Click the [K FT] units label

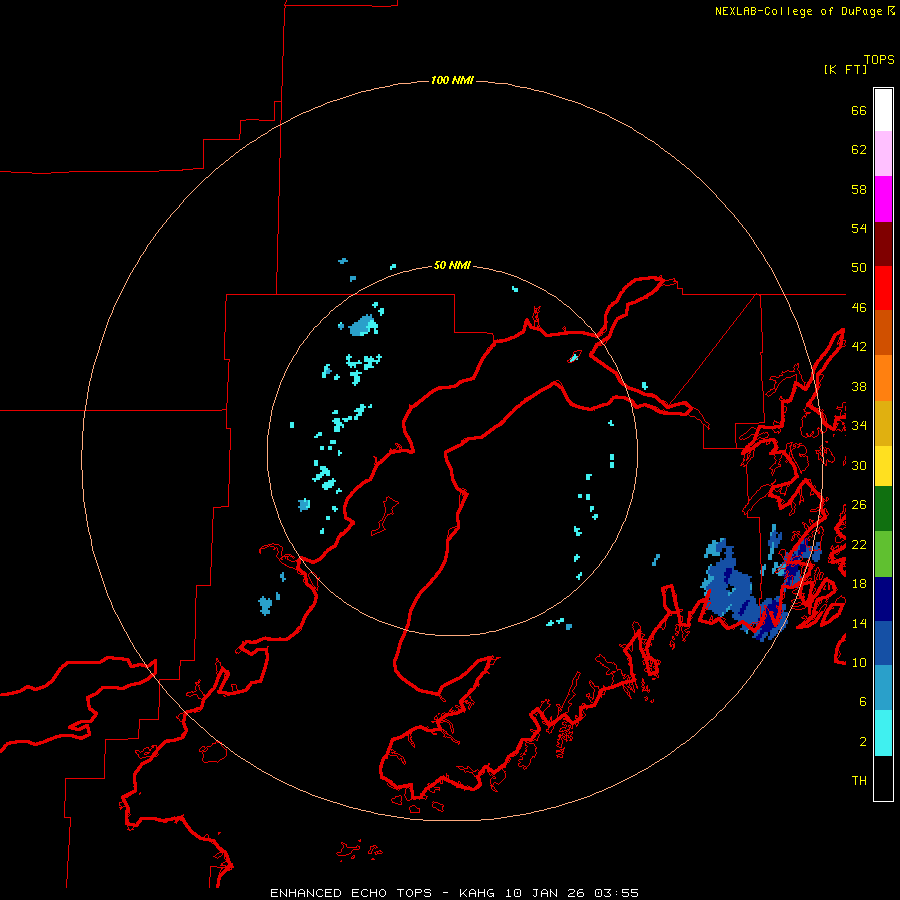(845, 70)
